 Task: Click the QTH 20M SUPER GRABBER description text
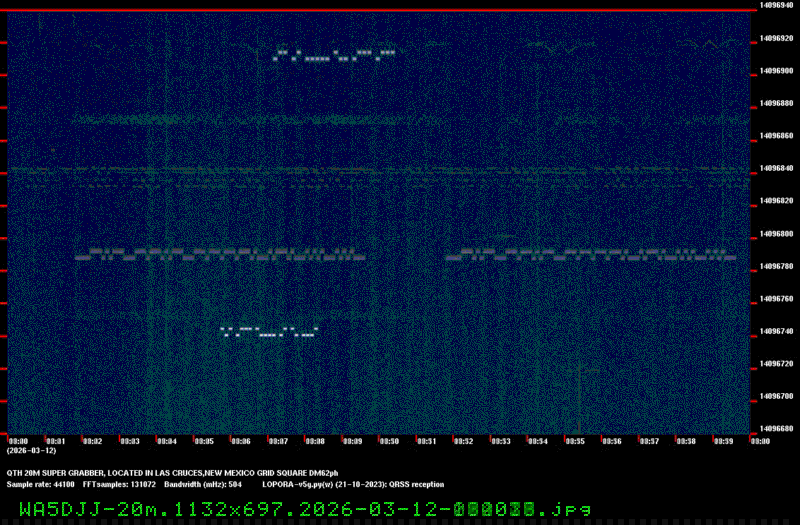[172, 473]
